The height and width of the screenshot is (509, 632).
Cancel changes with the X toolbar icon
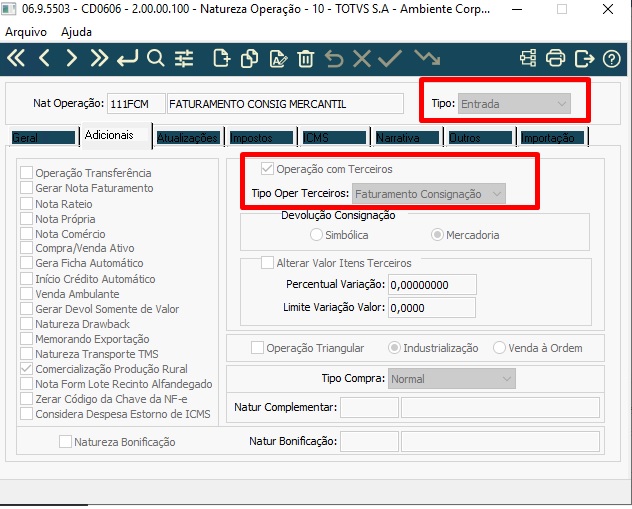362,58
